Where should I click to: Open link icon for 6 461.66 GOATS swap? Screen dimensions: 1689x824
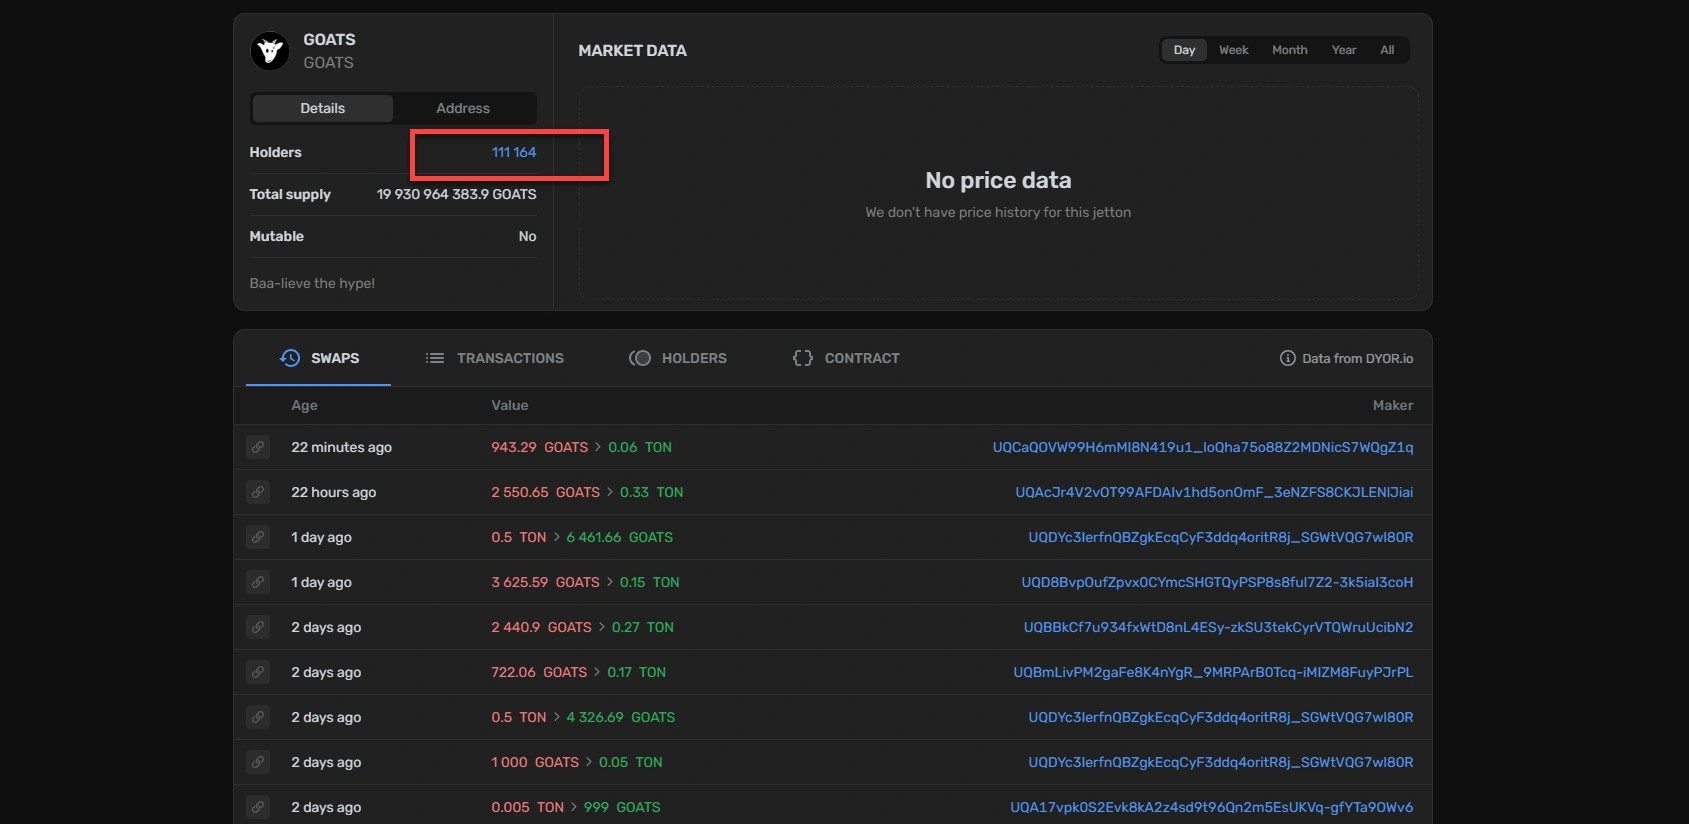point(258,537)
